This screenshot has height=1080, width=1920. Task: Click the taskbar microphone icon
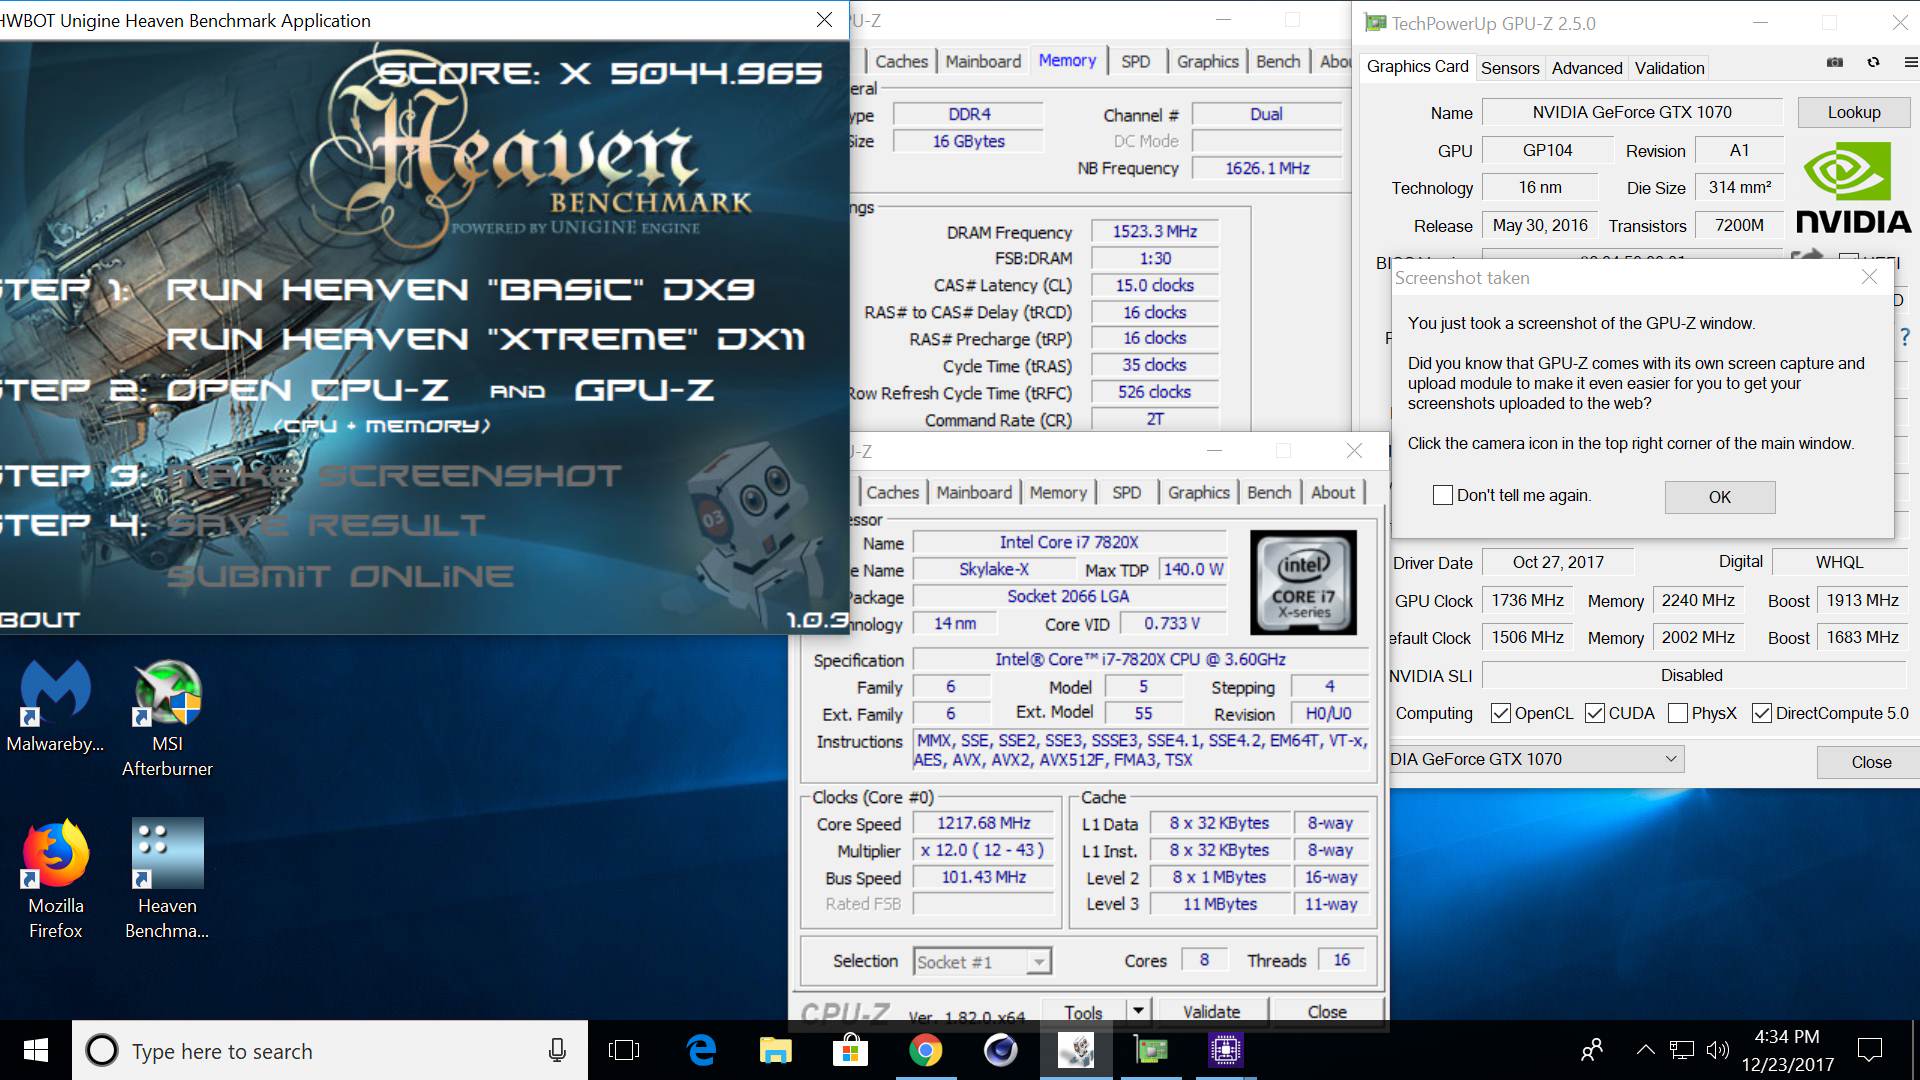click(557, 1050)
